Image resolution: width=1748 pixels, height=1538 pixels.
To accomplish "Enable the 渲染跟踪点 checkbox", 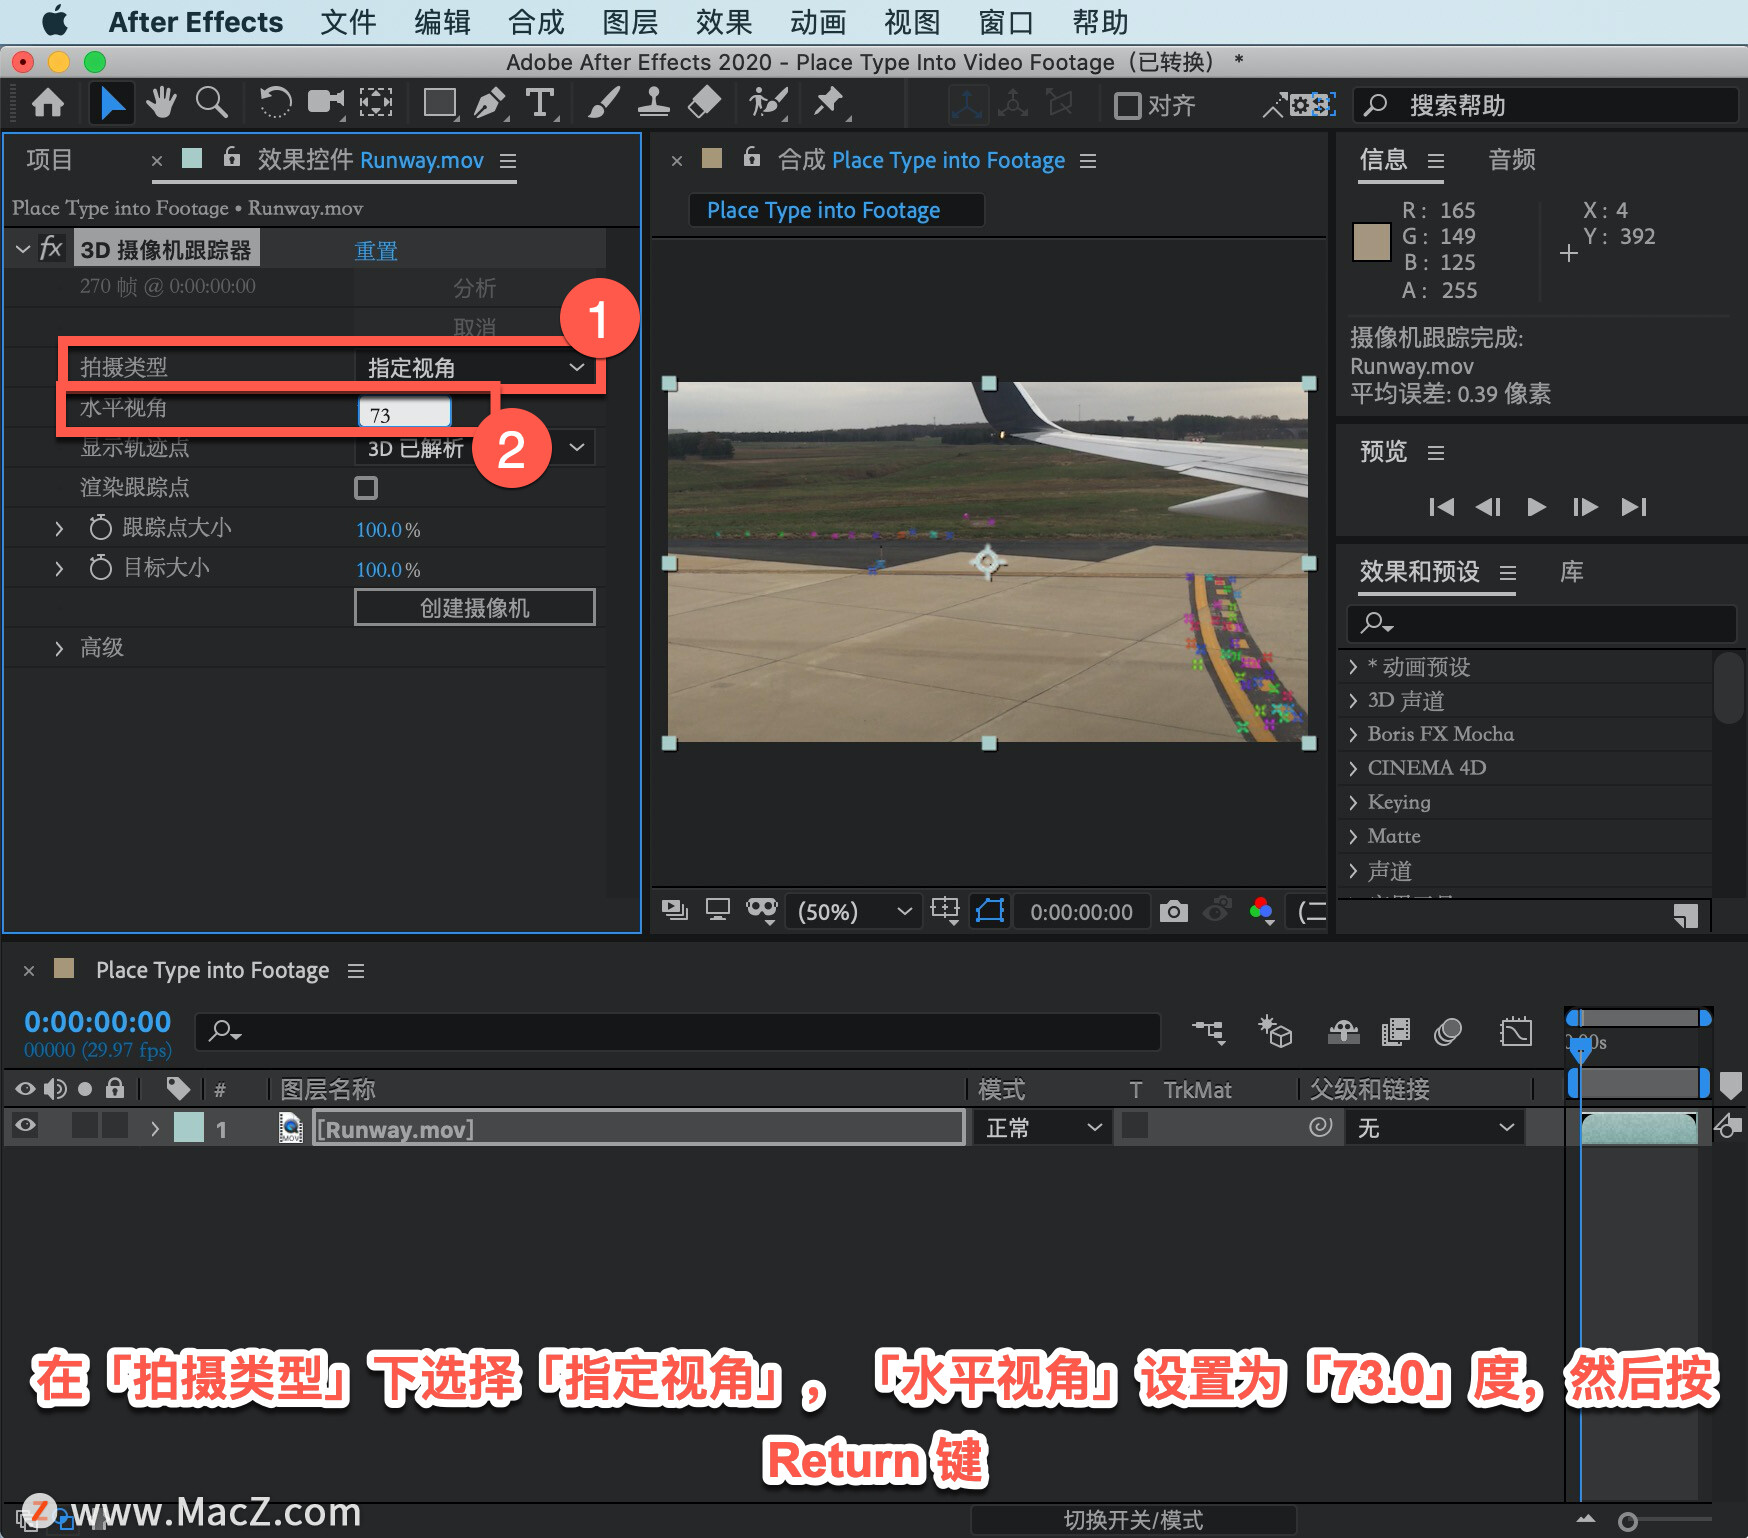I will (366, 488).
